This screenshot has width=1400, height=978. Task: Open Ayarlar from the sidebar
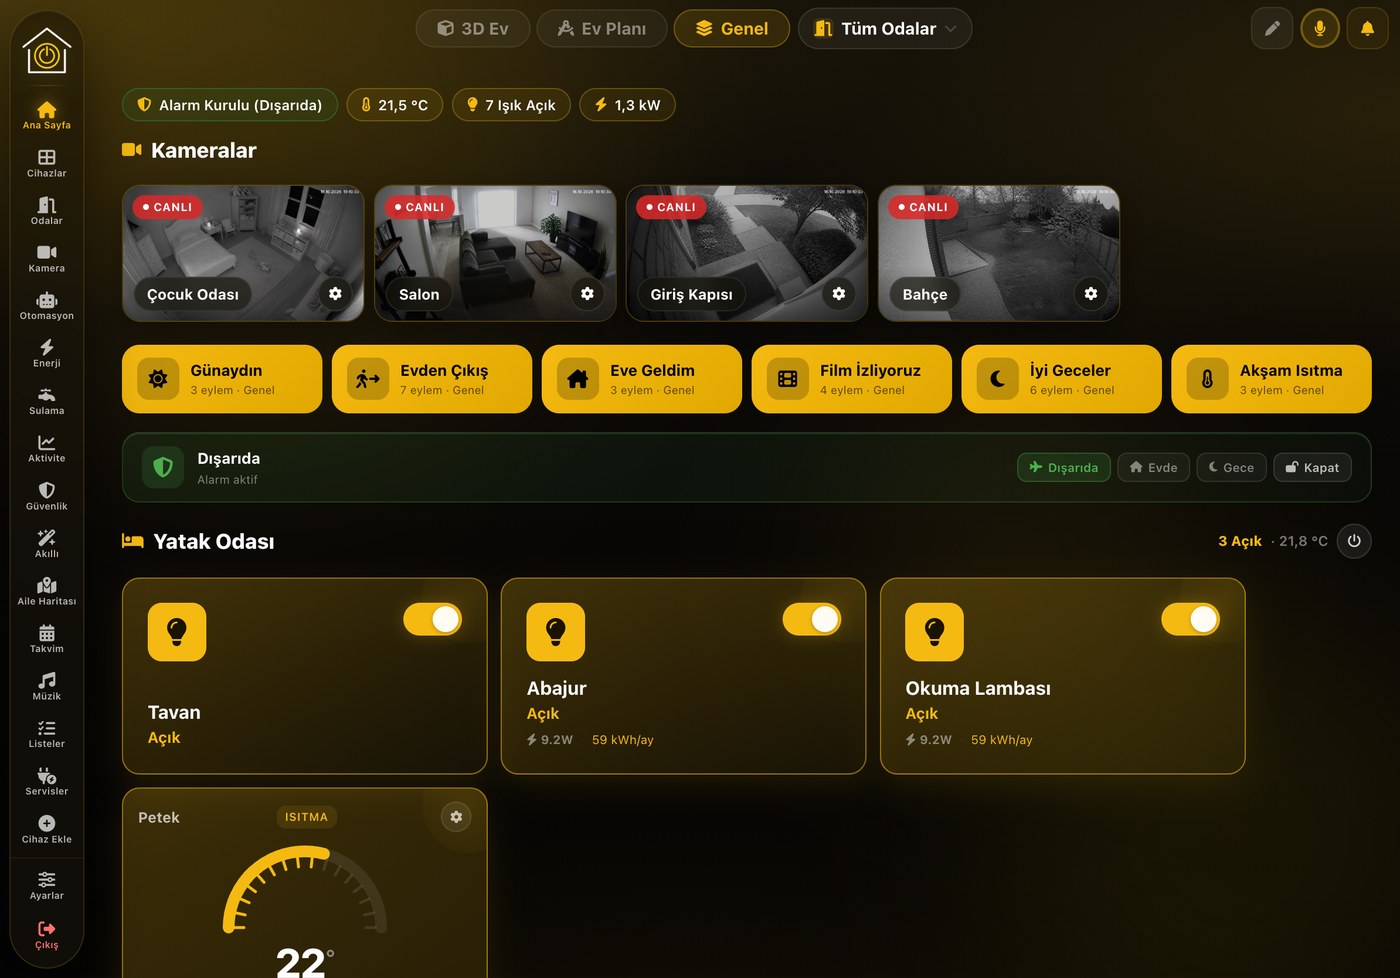click(x=47, y=886)
